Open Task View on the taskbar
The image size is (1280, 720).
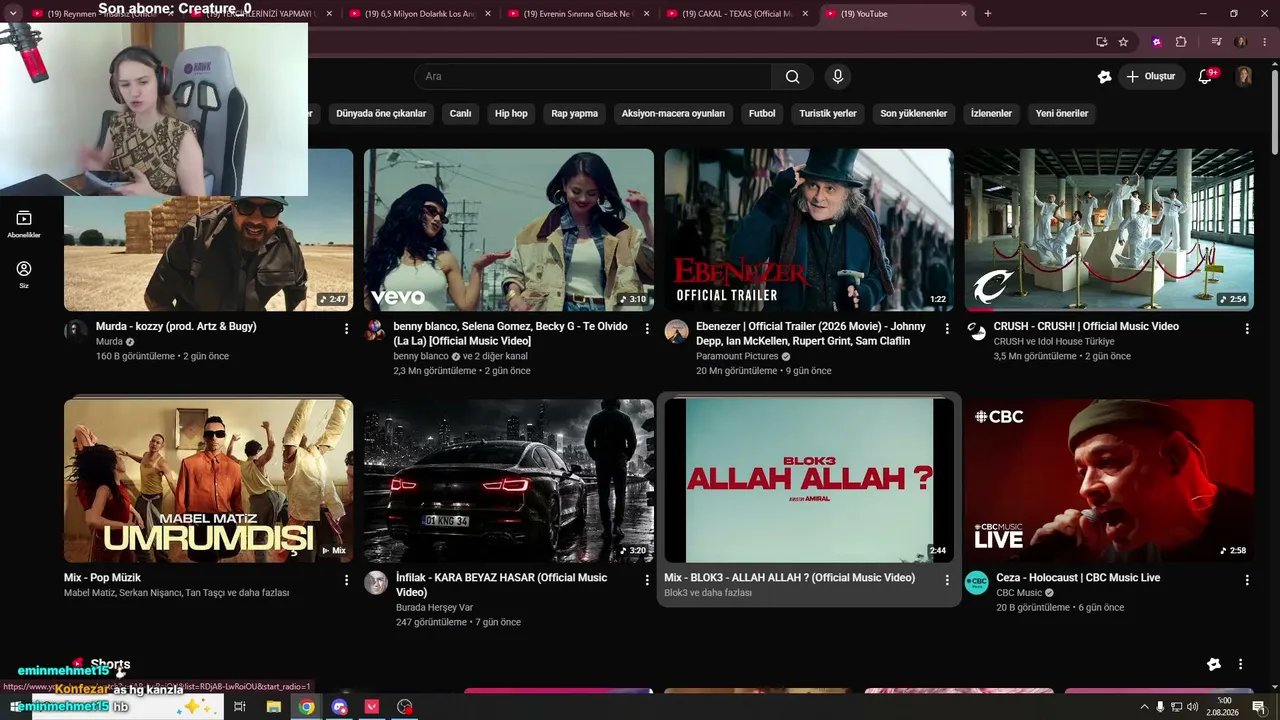(x=240, y=706)
